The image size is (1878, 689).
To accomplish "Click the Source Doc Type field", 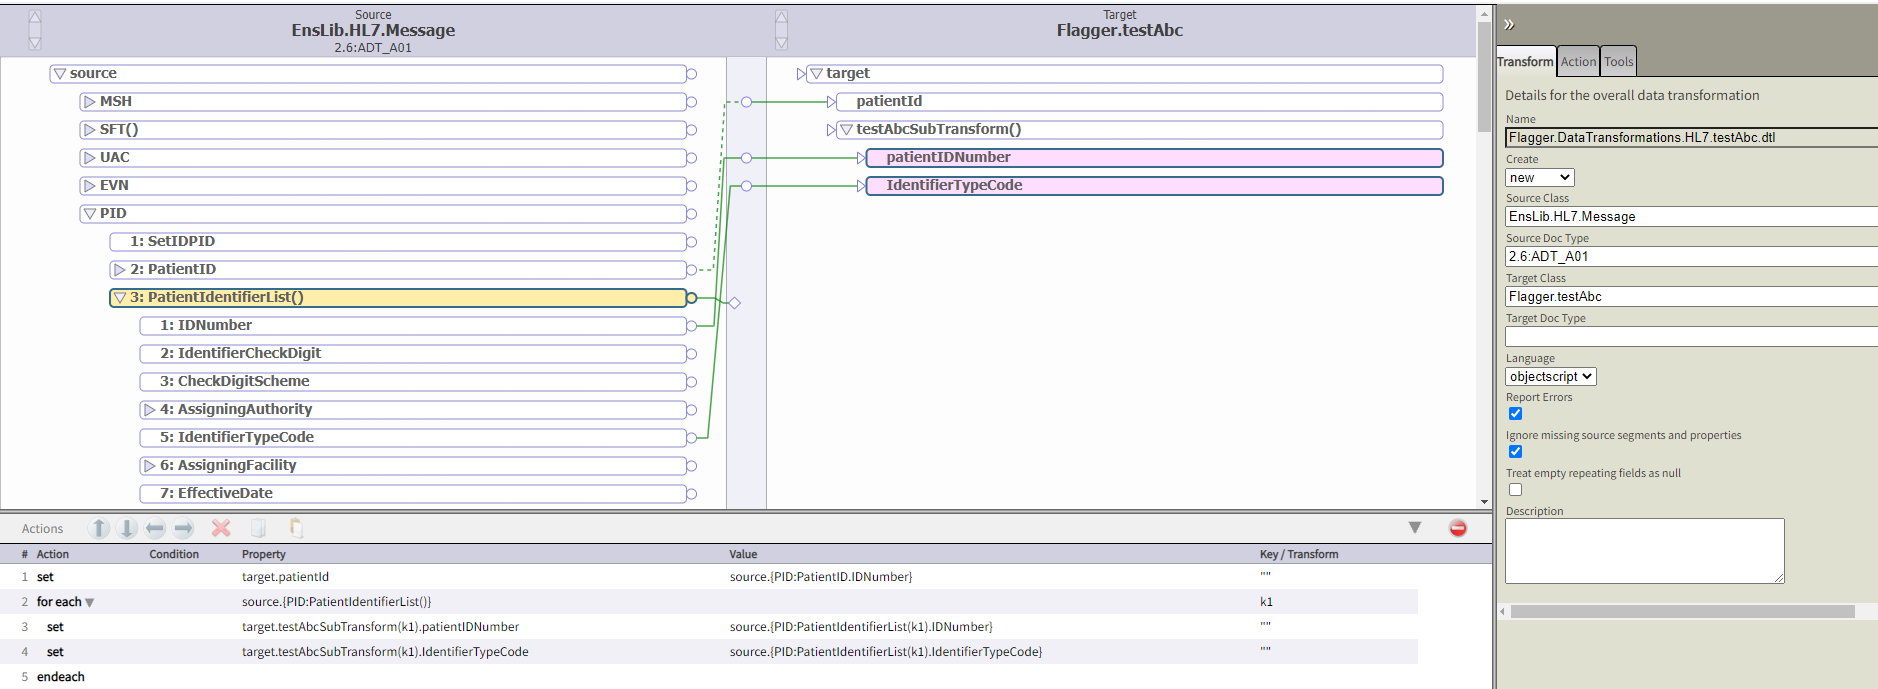I will pyautogui.click(x=1691, y=257).
